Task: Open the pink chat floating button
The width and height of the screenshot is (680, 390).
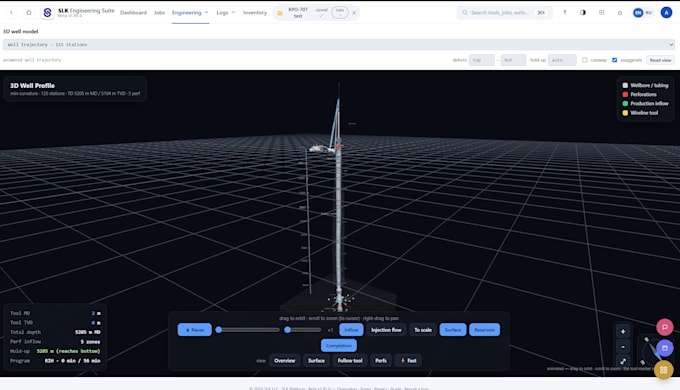Action: tap(664, 327)
